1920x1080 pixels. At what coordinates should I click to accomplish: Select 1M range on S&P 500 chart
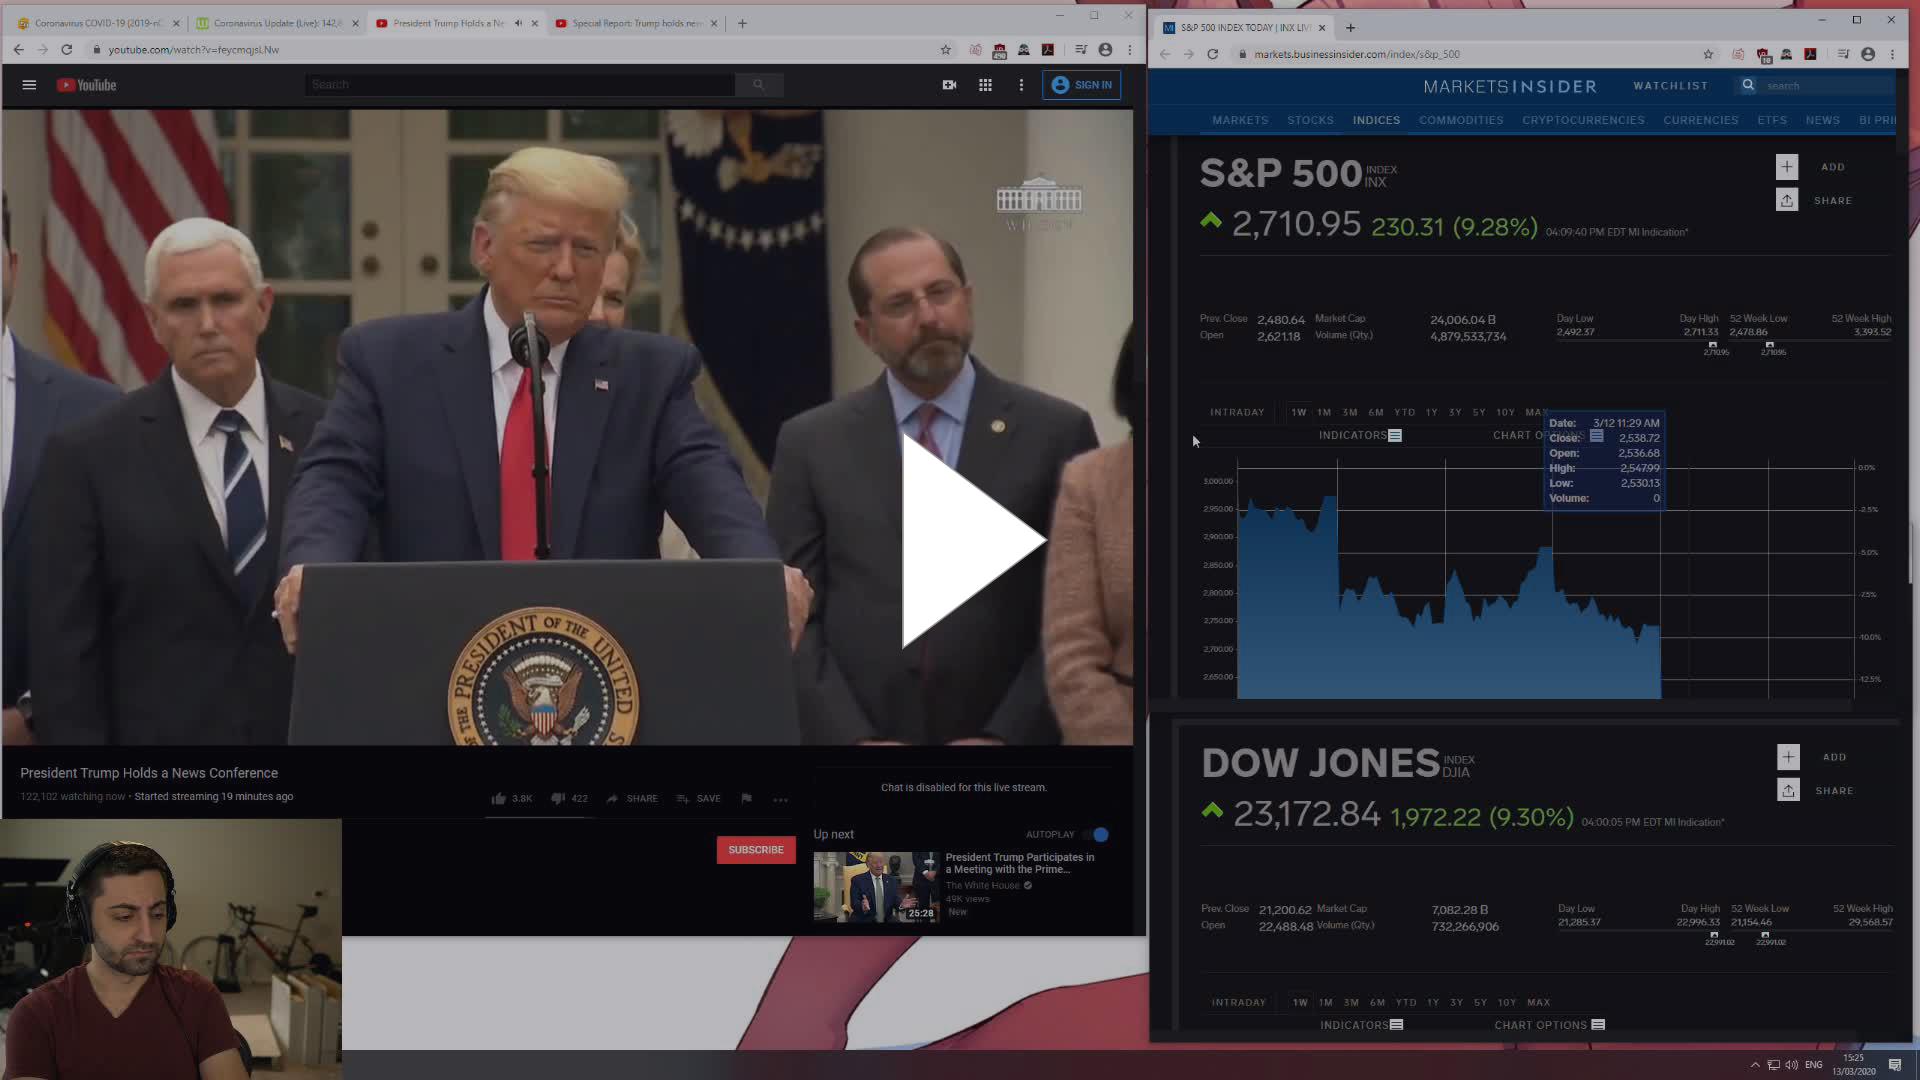(x=1324, y=412)
